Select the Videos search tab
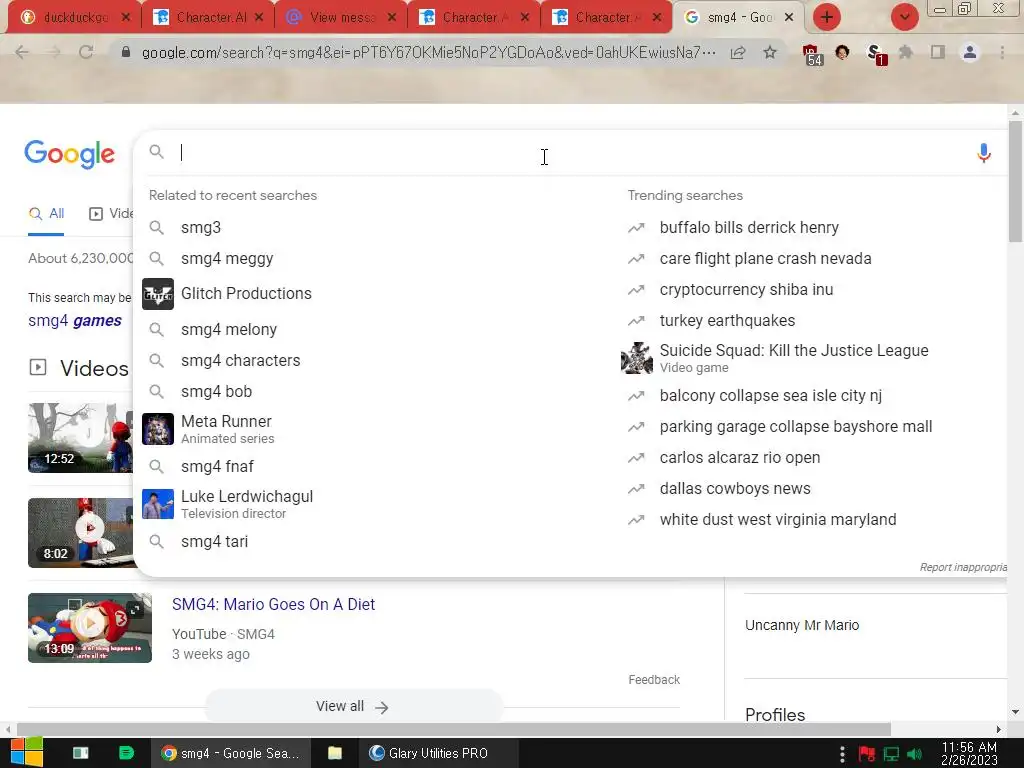This screenshot has height=768, width=1024. click(x=112, y=214)
